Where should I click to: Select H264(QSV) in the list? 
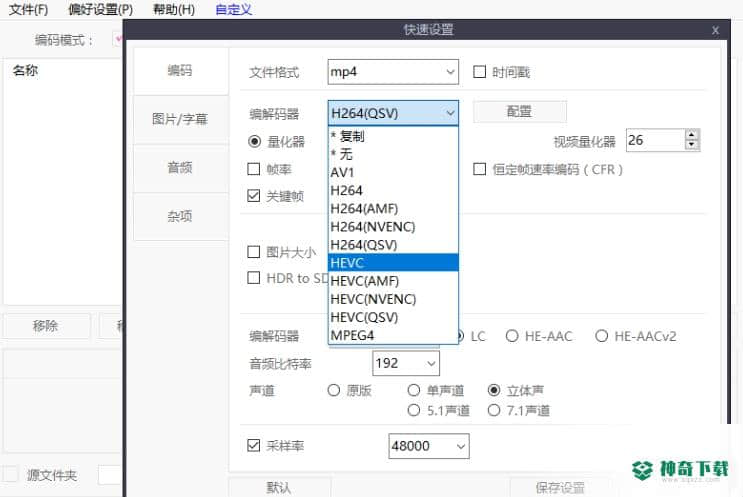tap(393, 245)
